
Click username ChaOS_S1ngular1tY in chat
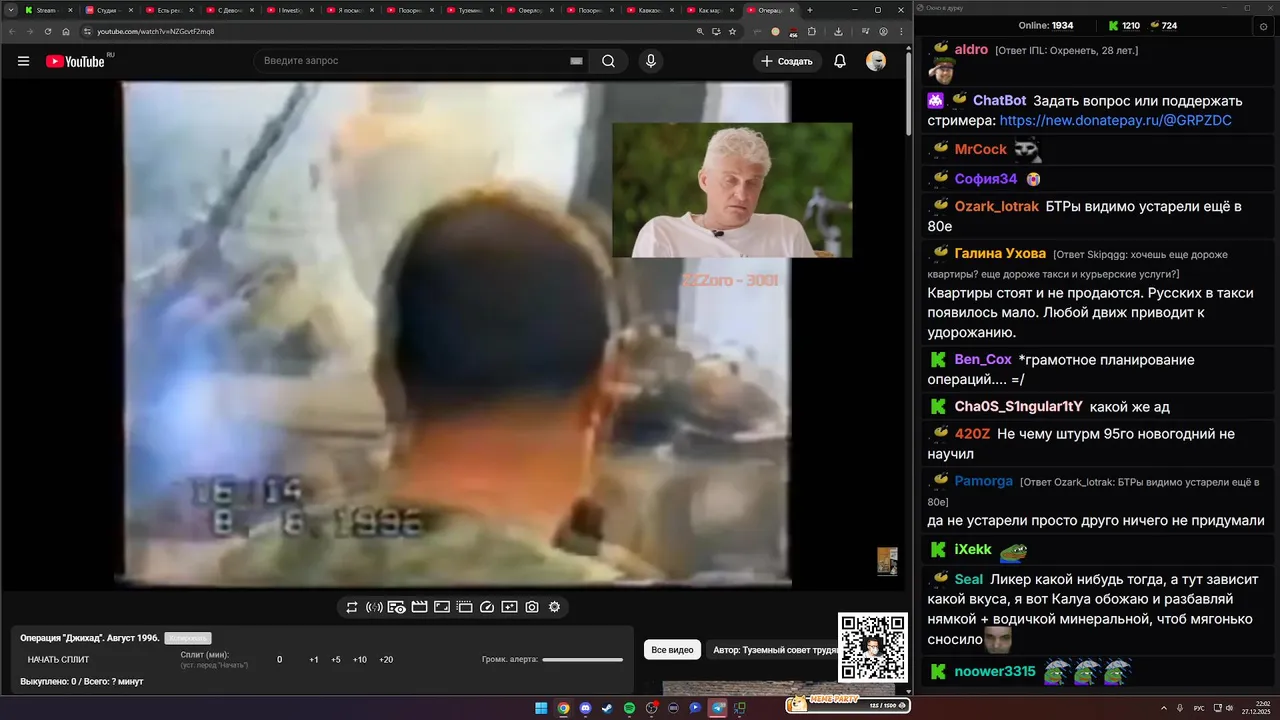tap(1019, 406)
